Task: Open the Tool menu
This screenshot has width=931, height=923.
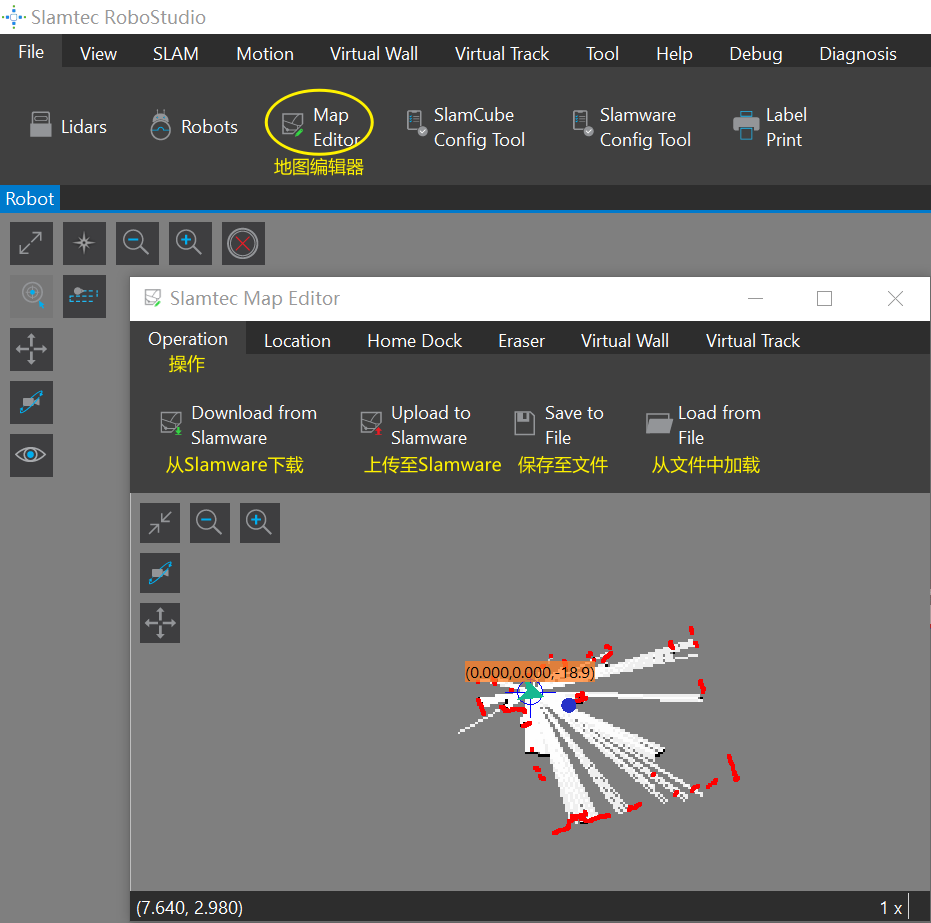Action: click(602, 54)
